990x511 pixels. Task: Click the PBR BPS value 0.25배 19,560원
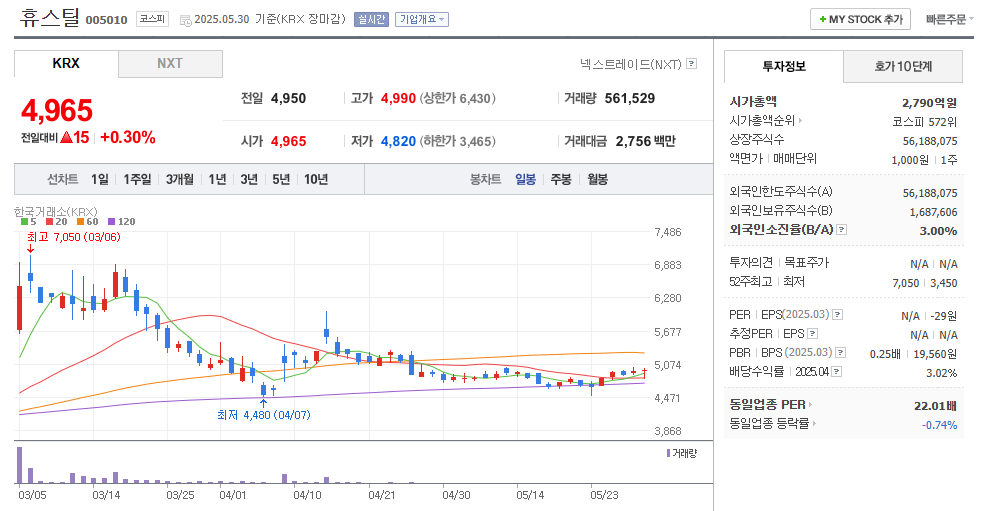pyautogui.click(x=914, y=354)
